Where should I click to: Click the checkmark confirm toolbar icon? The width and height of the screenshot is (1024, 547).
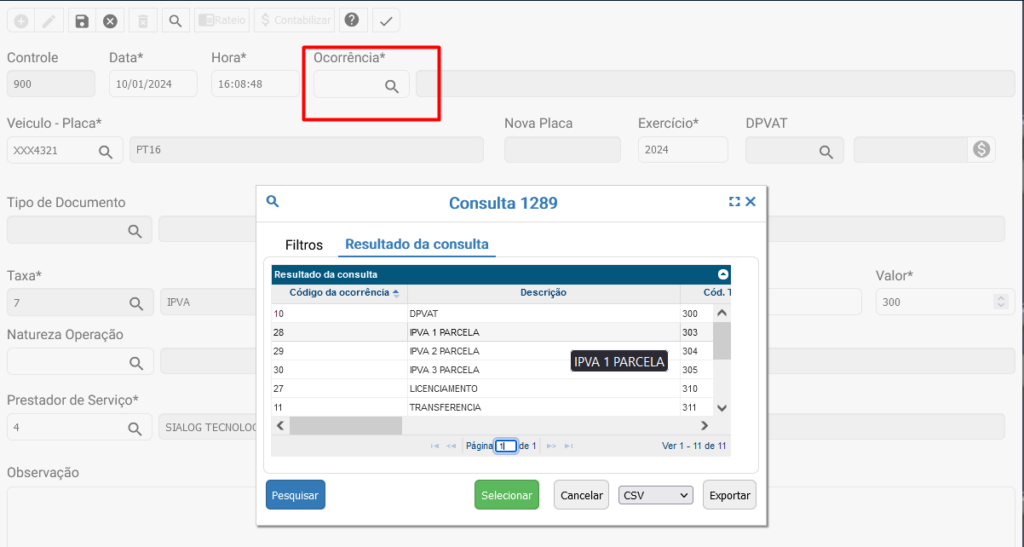386,20
